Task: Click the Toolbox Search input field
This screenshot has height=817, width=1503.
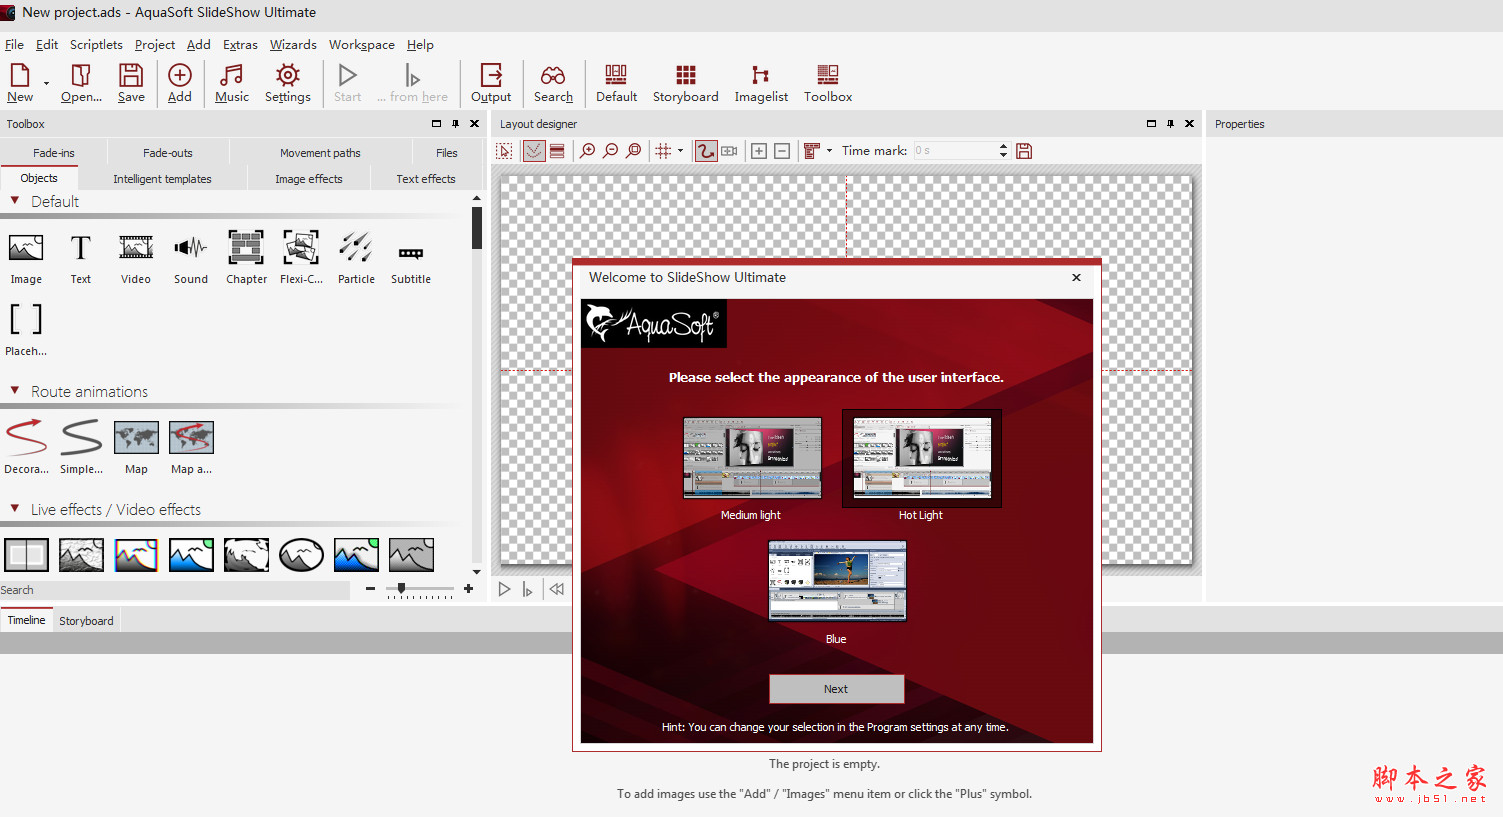Action: [175, 590]
